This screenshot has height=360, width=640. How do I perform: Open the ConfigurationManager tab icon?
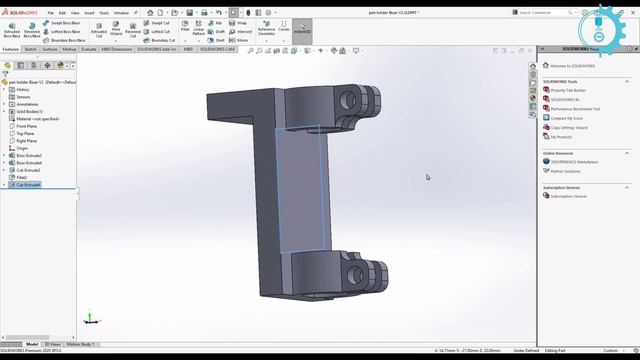34,65
